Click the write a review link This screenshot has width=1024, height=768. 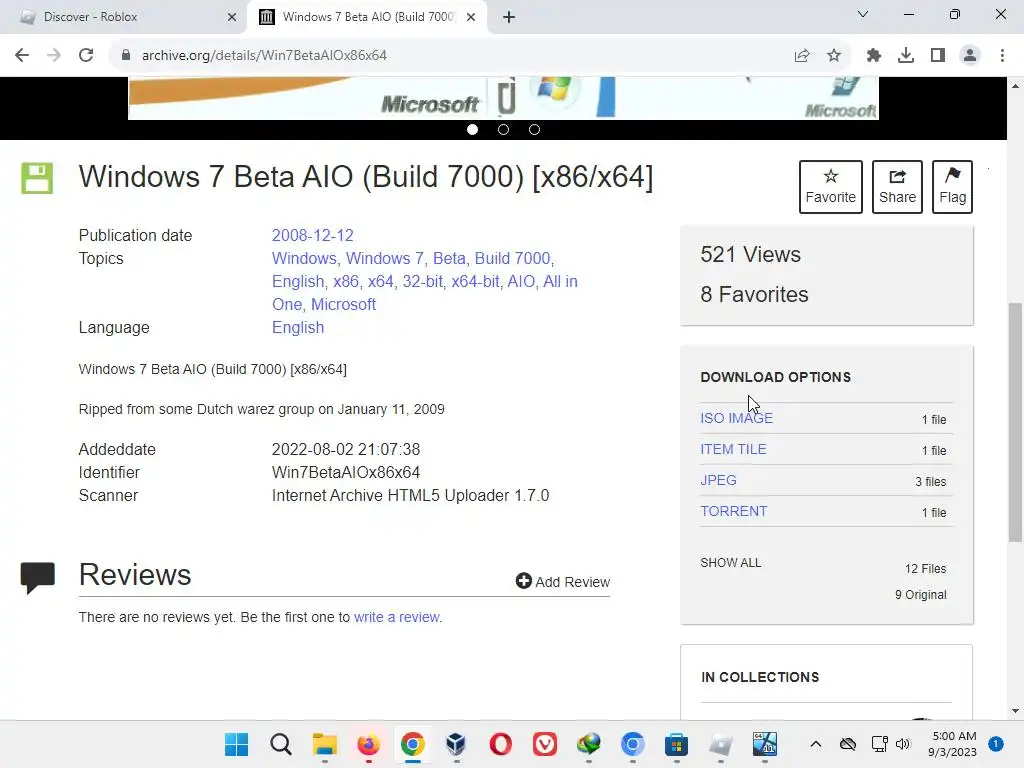point(396,617)
